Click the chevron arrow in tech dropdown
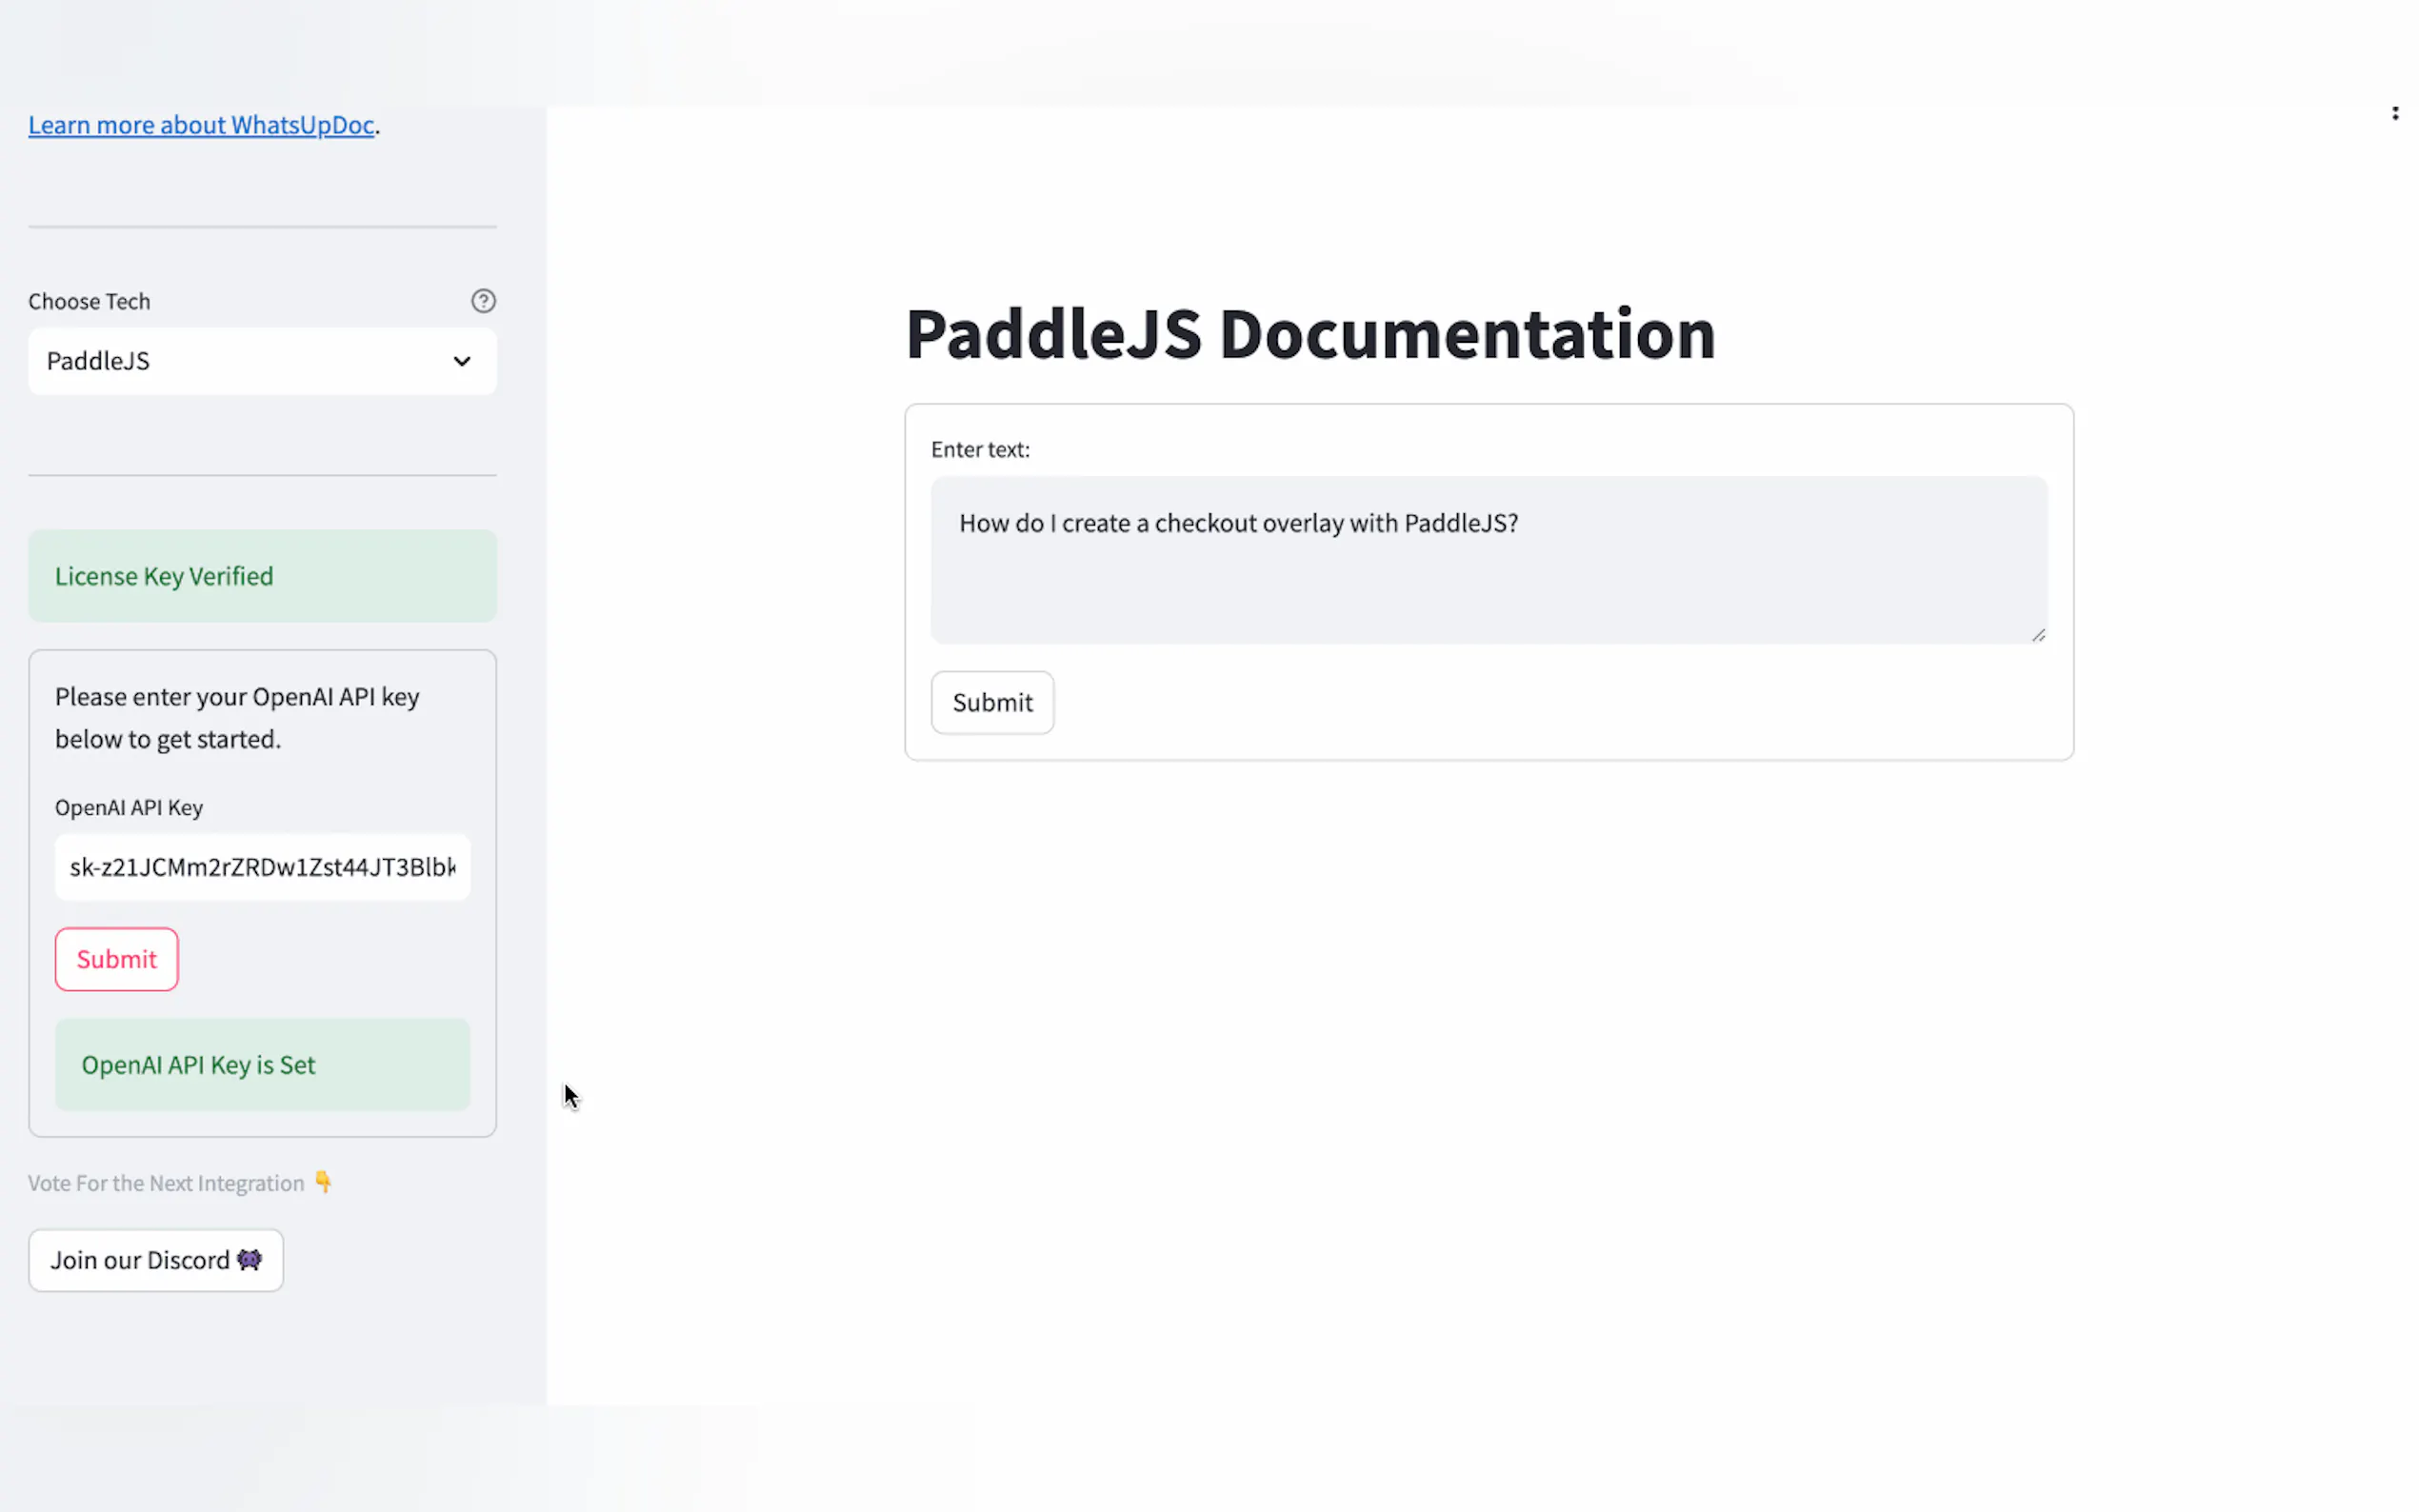Viewport: 2419px width, 1512px height. click(x=461, y=361)
